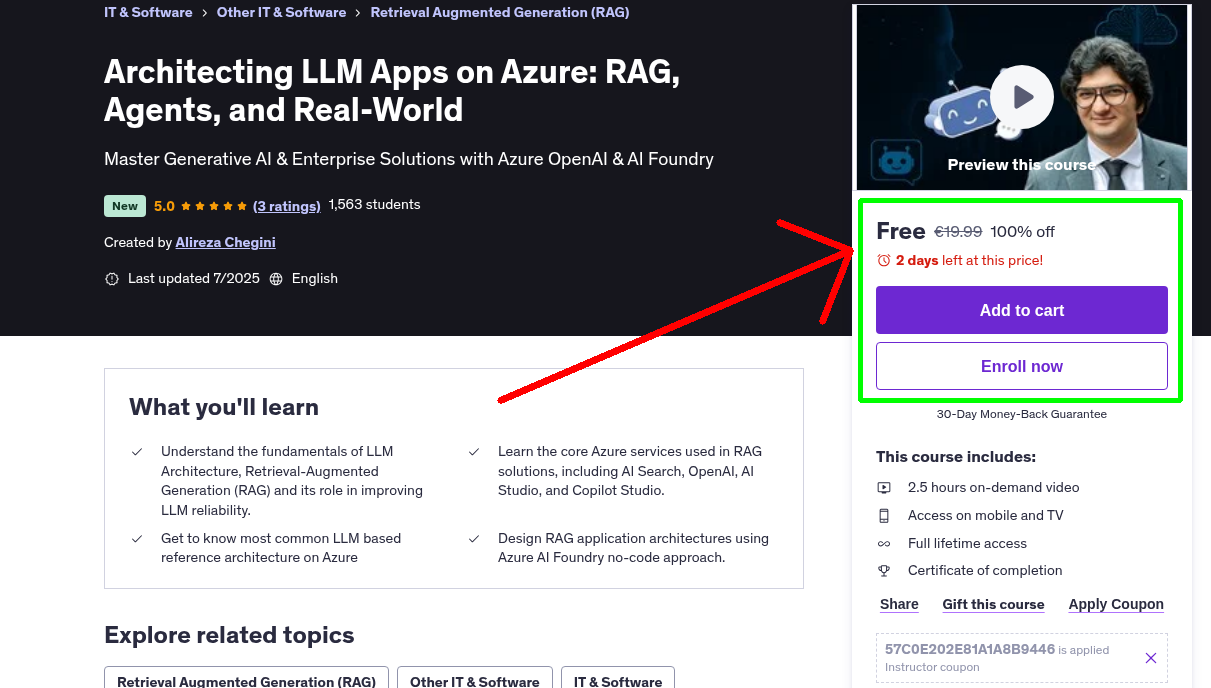Play the course preview video

coord(1022,97)
